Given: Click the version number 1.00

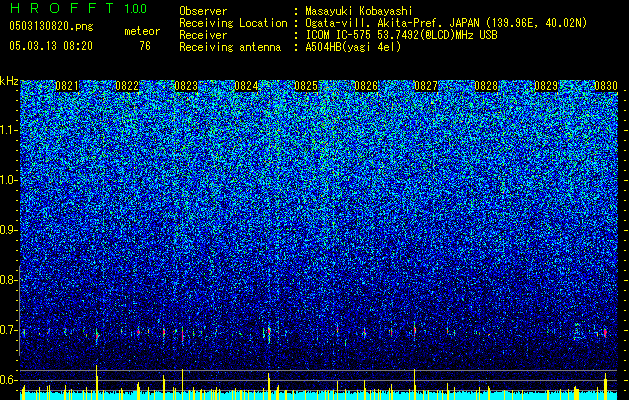Looking at the screenshot, I should click(136, 8).
